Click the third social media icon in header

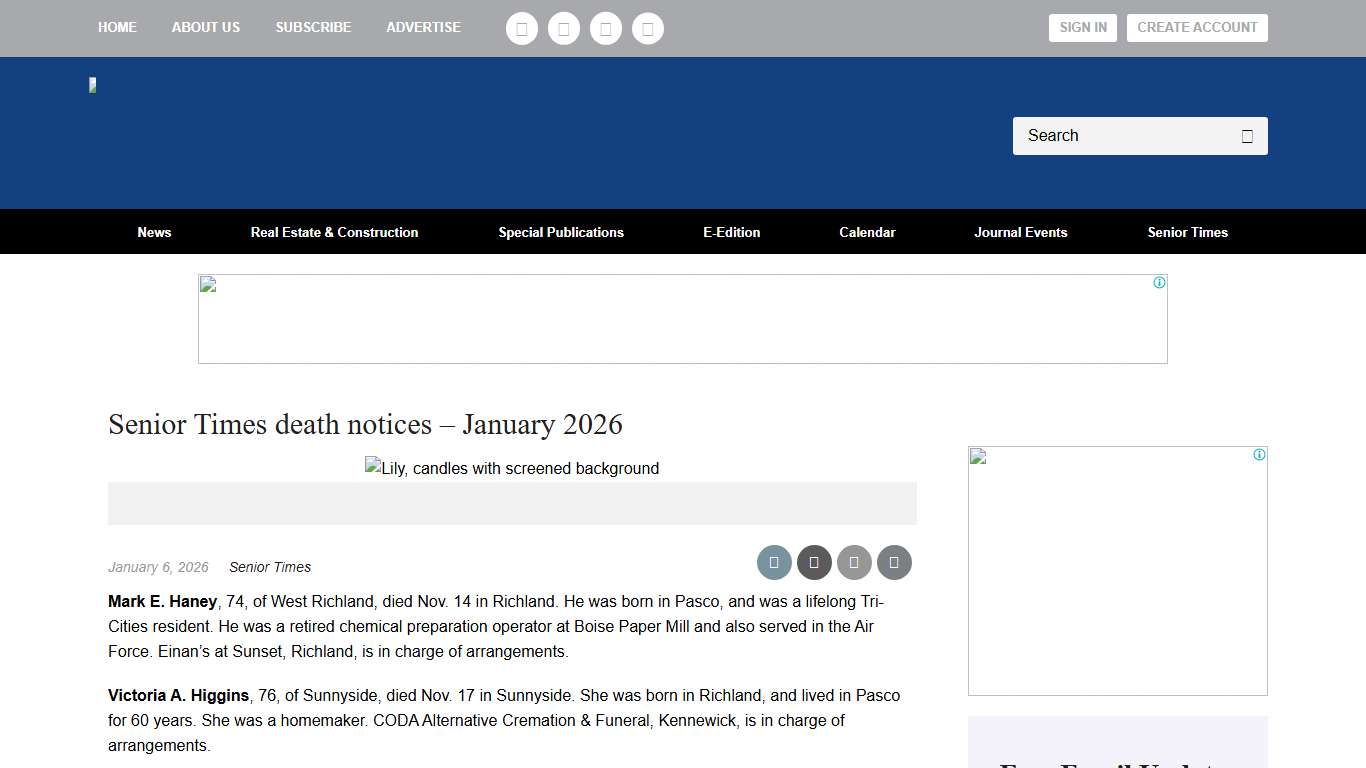(x=605, y=28)
